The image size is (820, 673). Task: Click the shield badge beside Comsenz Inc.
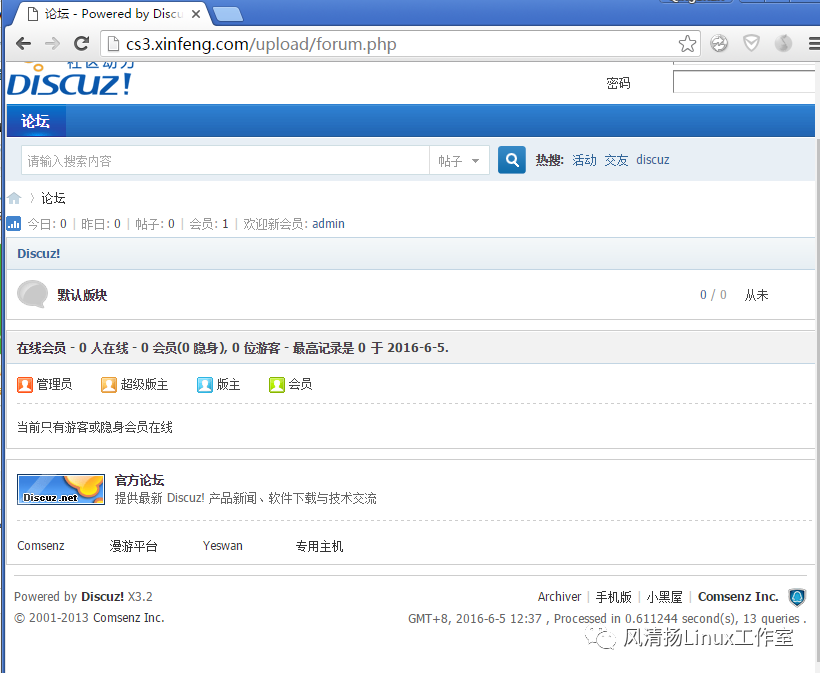(x=797, y=597)
